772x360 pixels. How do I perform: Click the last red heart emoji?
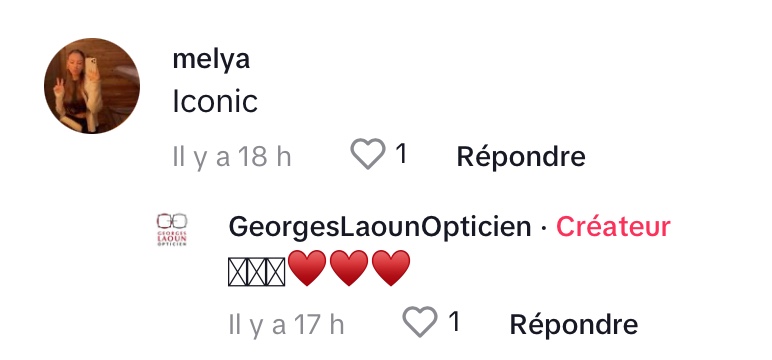coord(391,268)
